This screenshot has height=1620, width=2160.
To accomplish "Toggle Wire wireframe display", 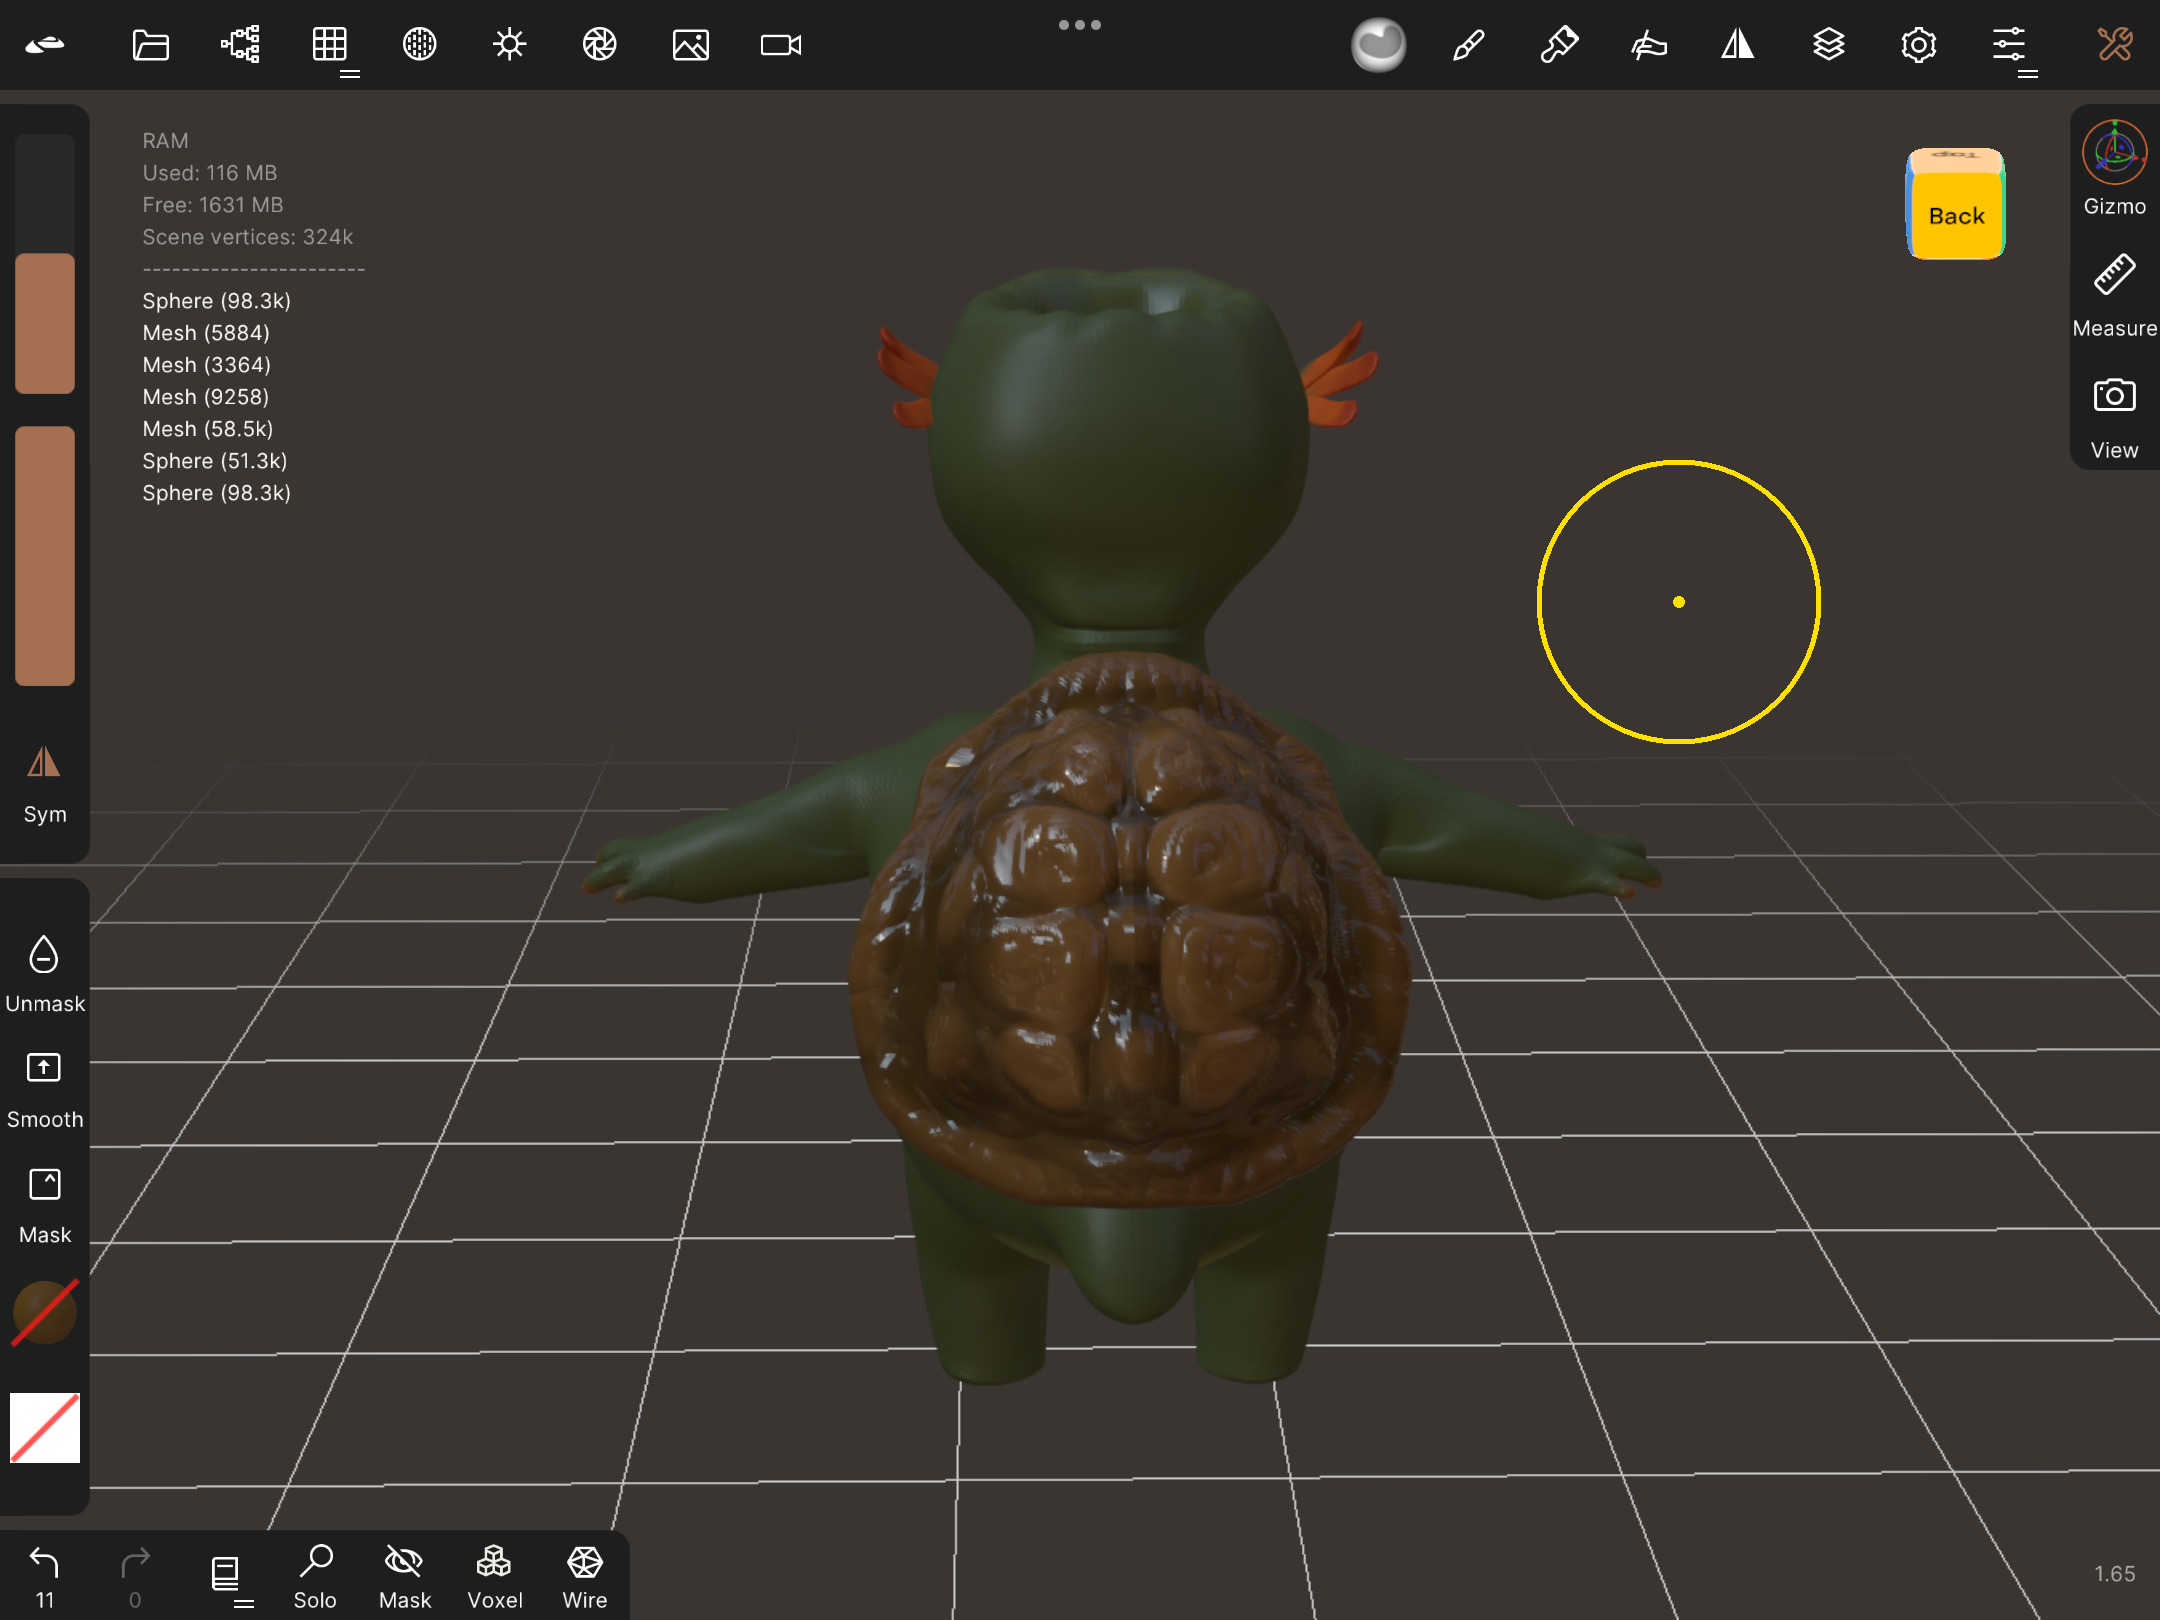I will tap(584, 1576).
